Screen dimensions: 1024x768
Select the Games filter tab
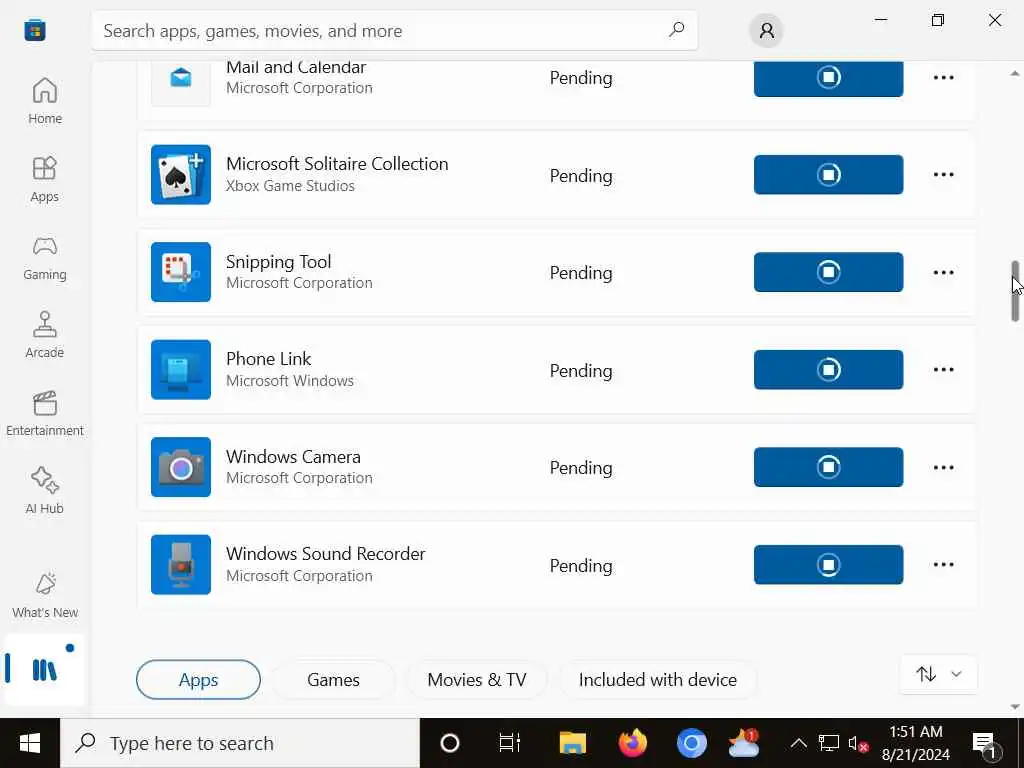(333, 679)
